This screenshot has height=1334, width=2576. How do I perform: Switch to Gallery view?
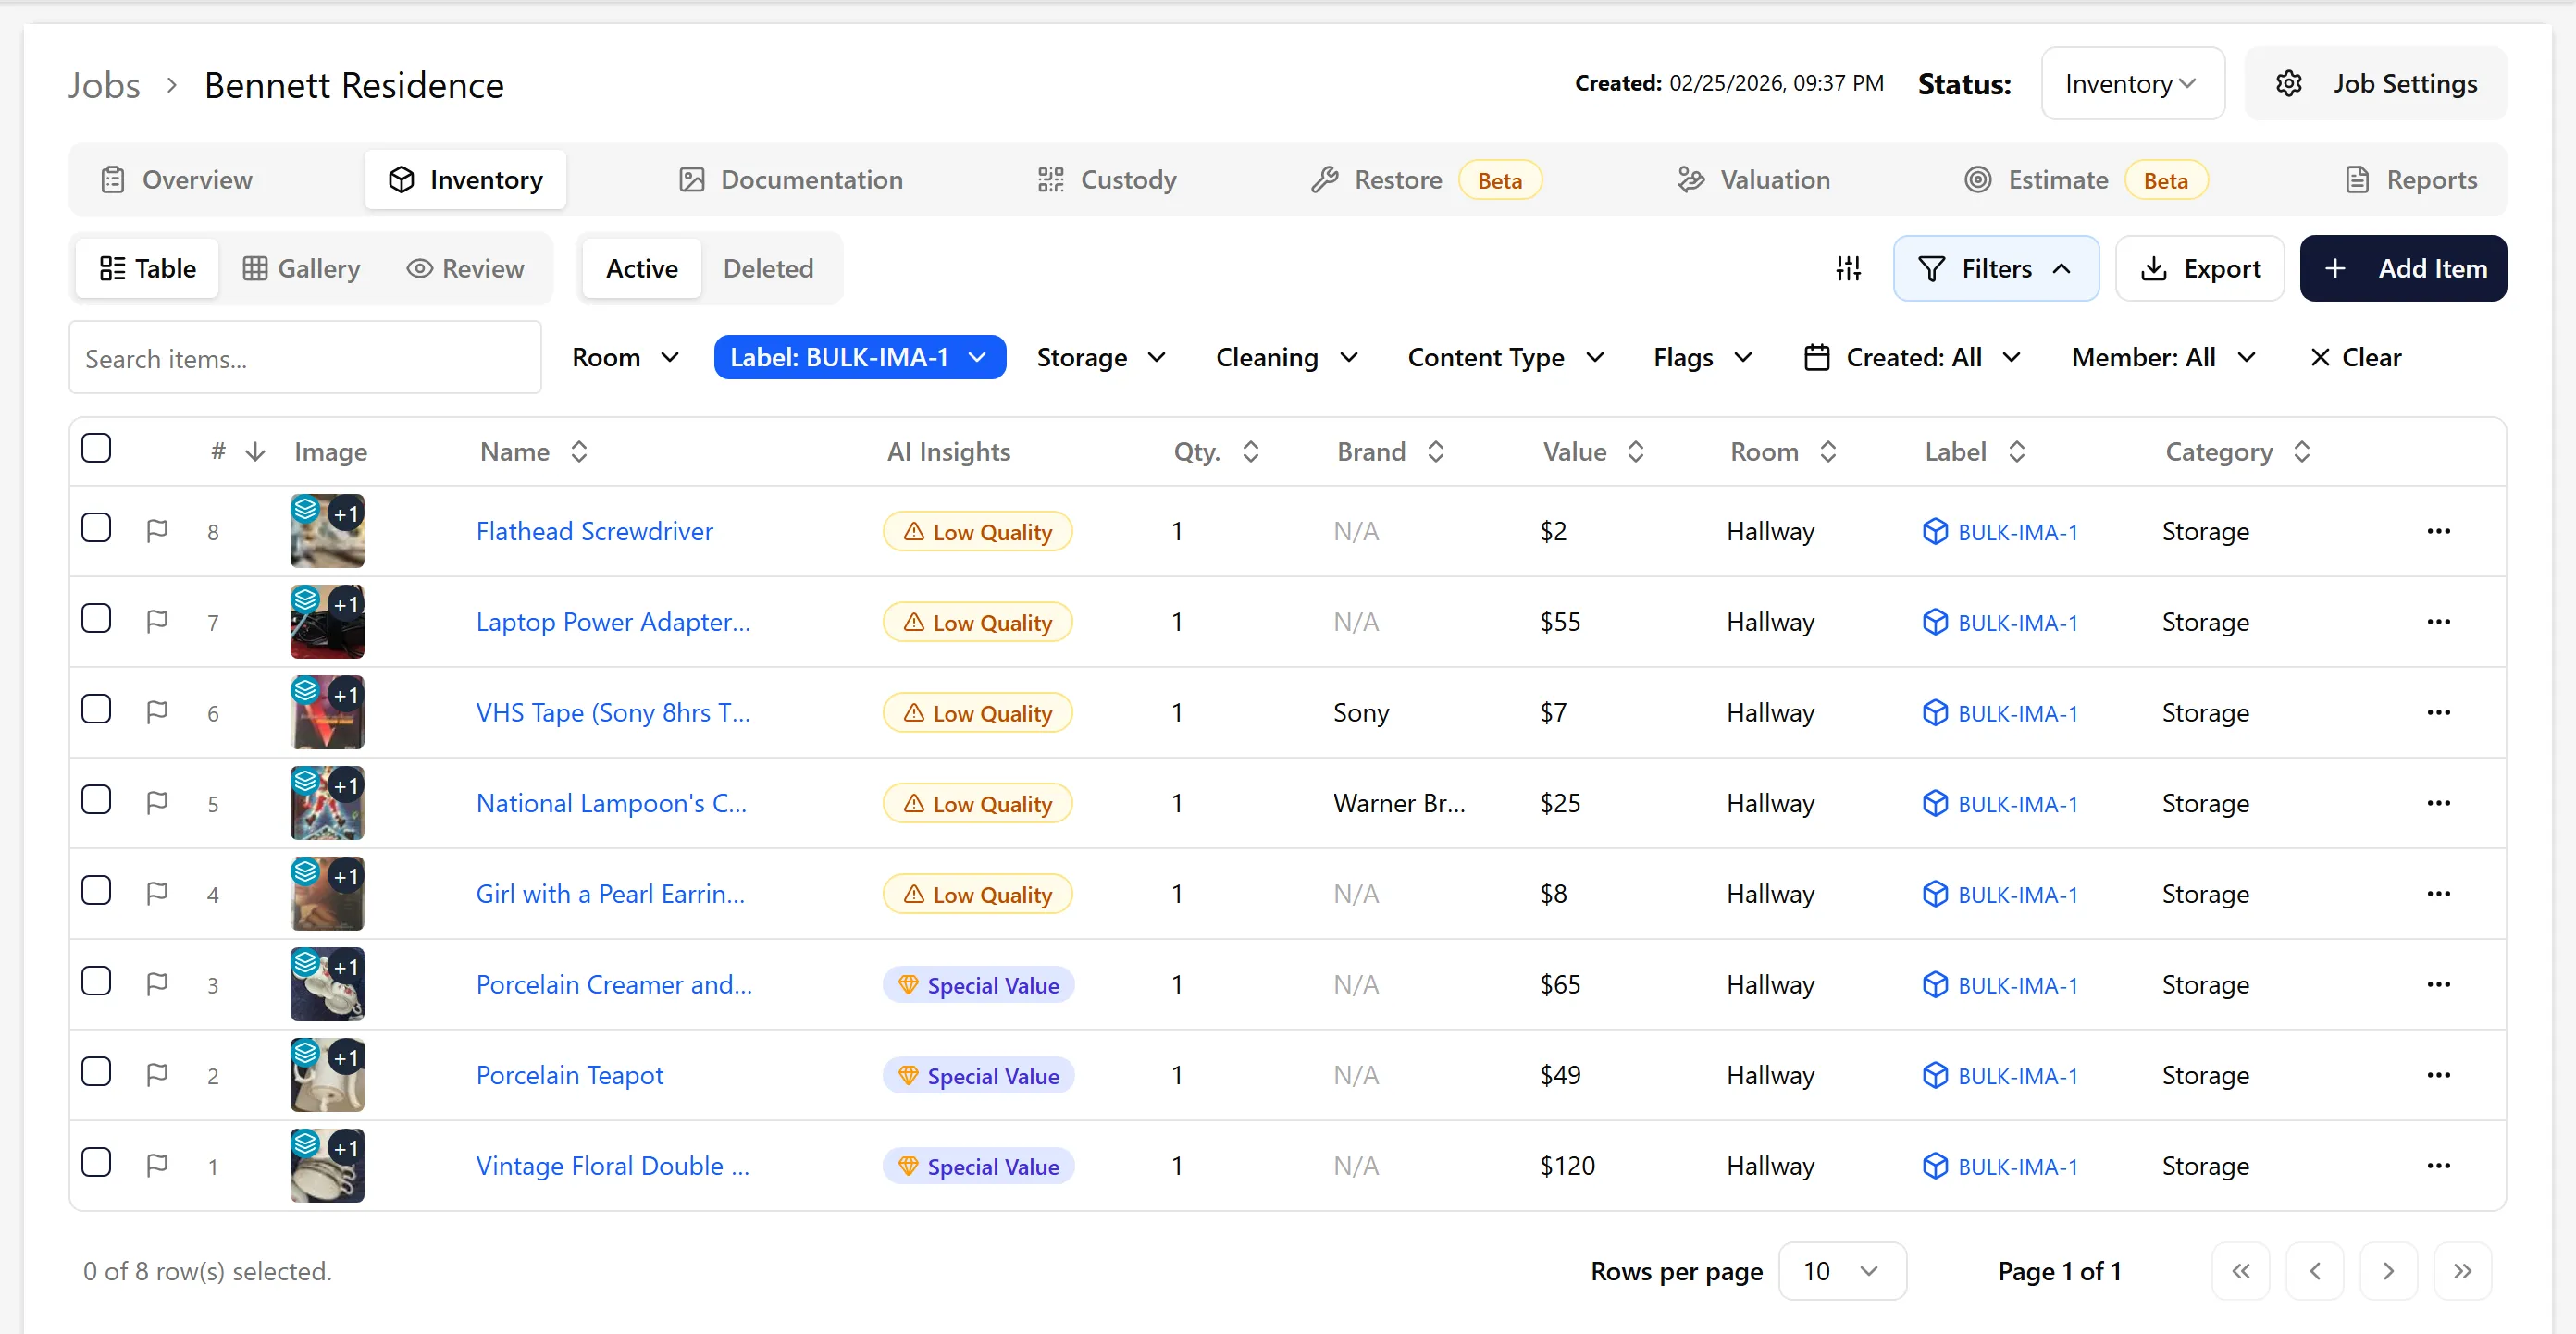tap(301, 268)
